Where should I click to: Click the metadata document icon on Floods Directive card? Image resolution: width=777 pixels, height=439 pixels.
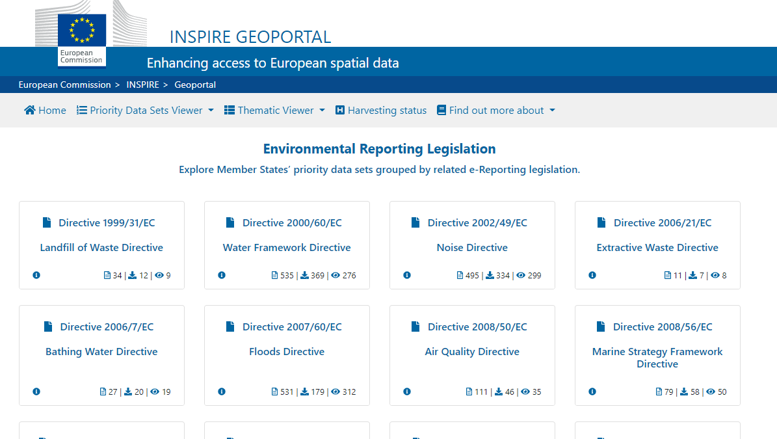276,392
